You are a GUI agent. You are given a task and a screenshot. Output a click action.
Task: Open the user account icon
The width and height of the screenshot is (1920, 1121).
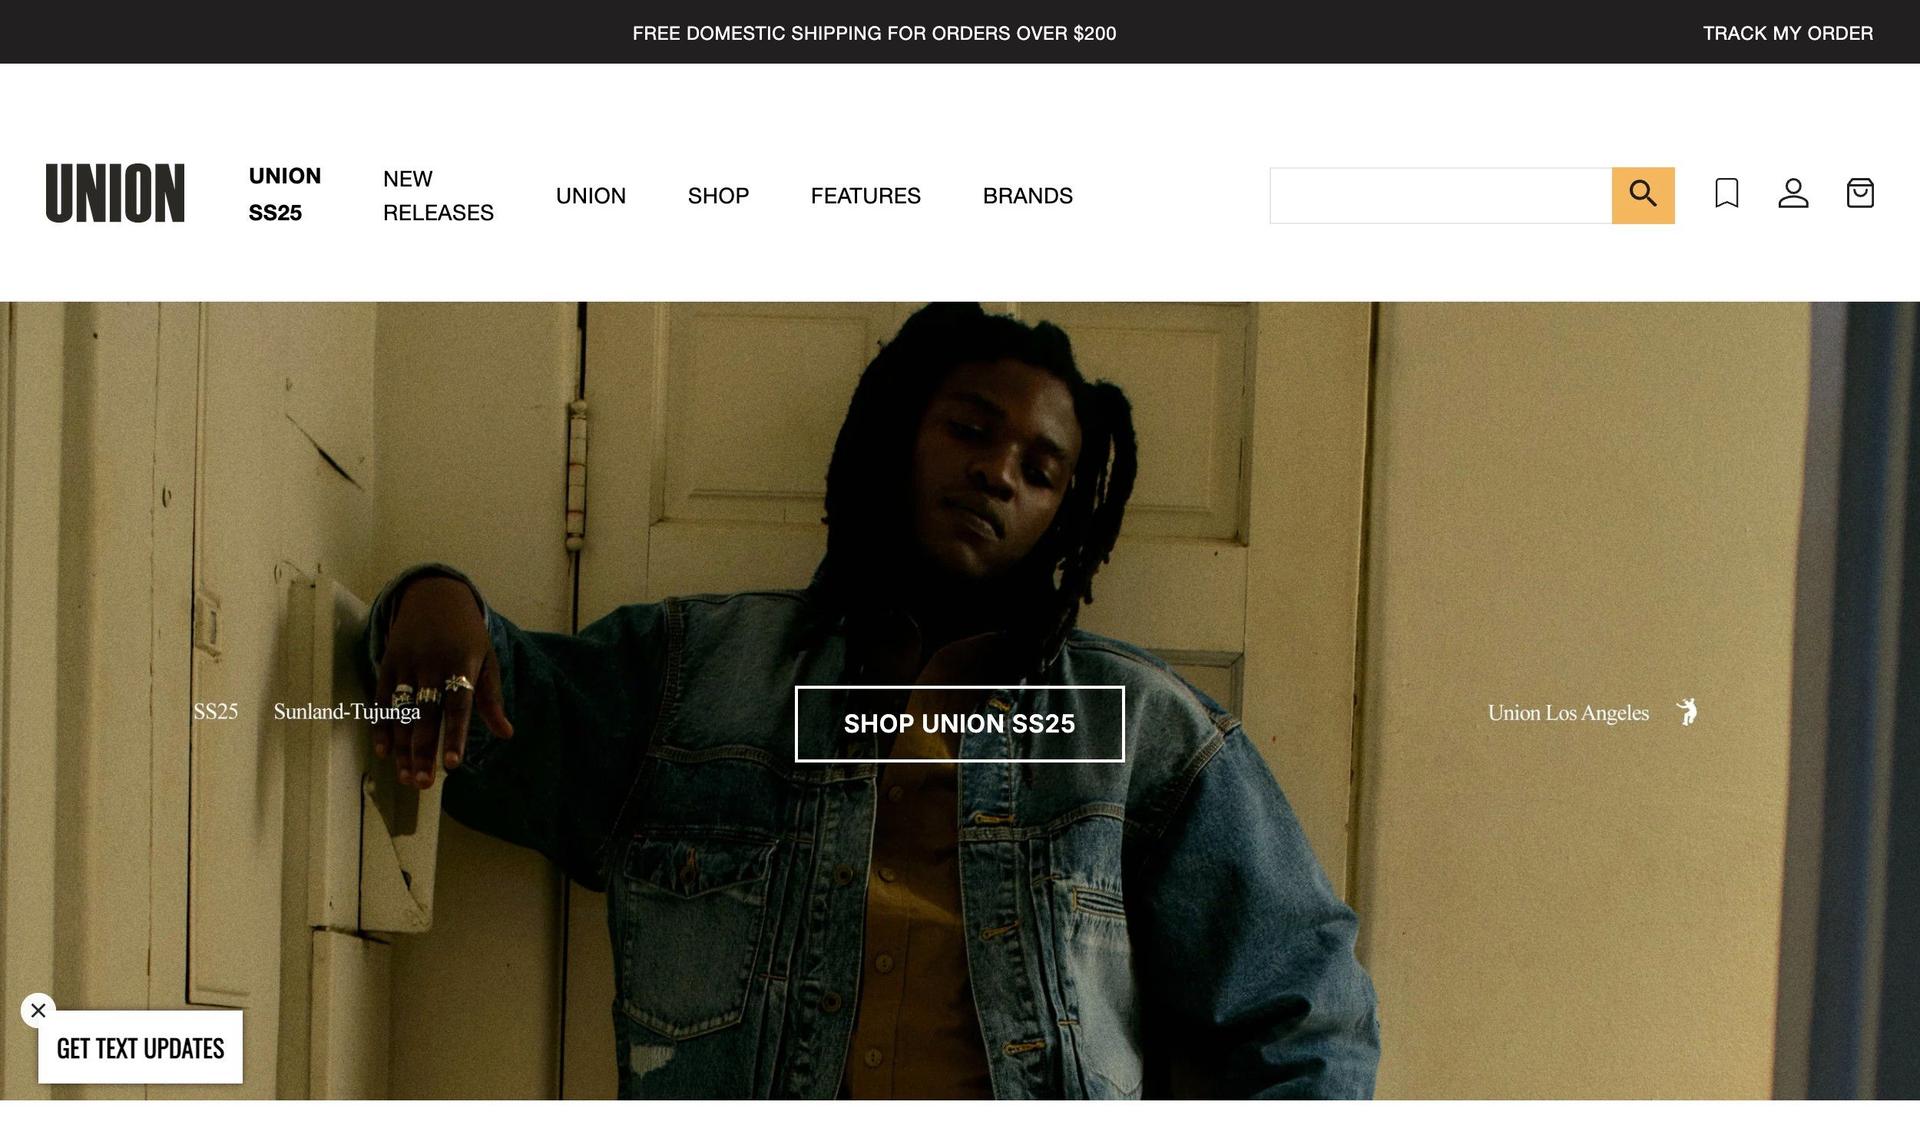[x=1793, y=193]
